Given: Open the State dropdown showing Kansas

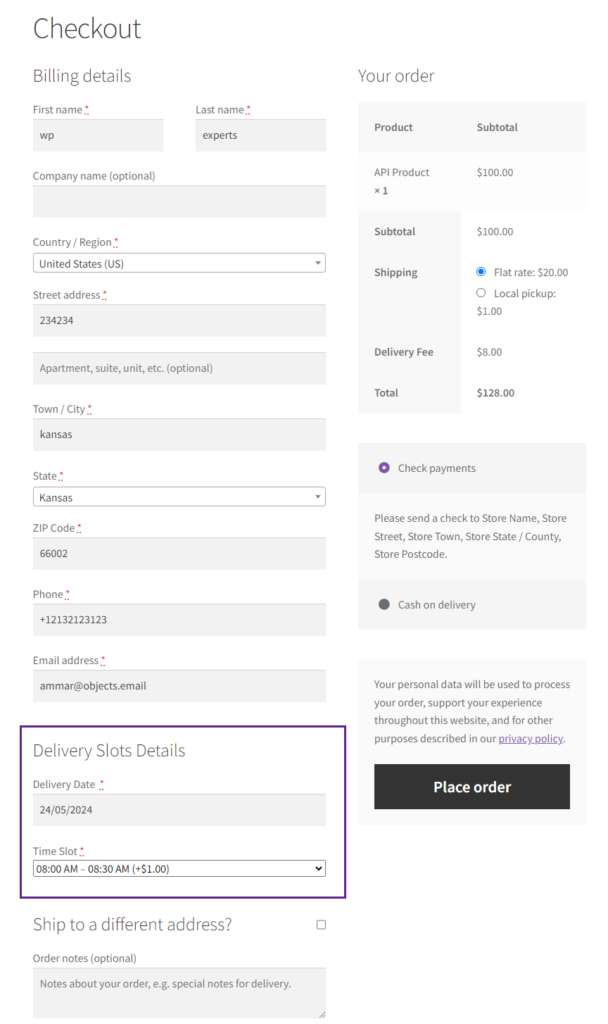Looking at the screenshot, I should coord(179,497).
